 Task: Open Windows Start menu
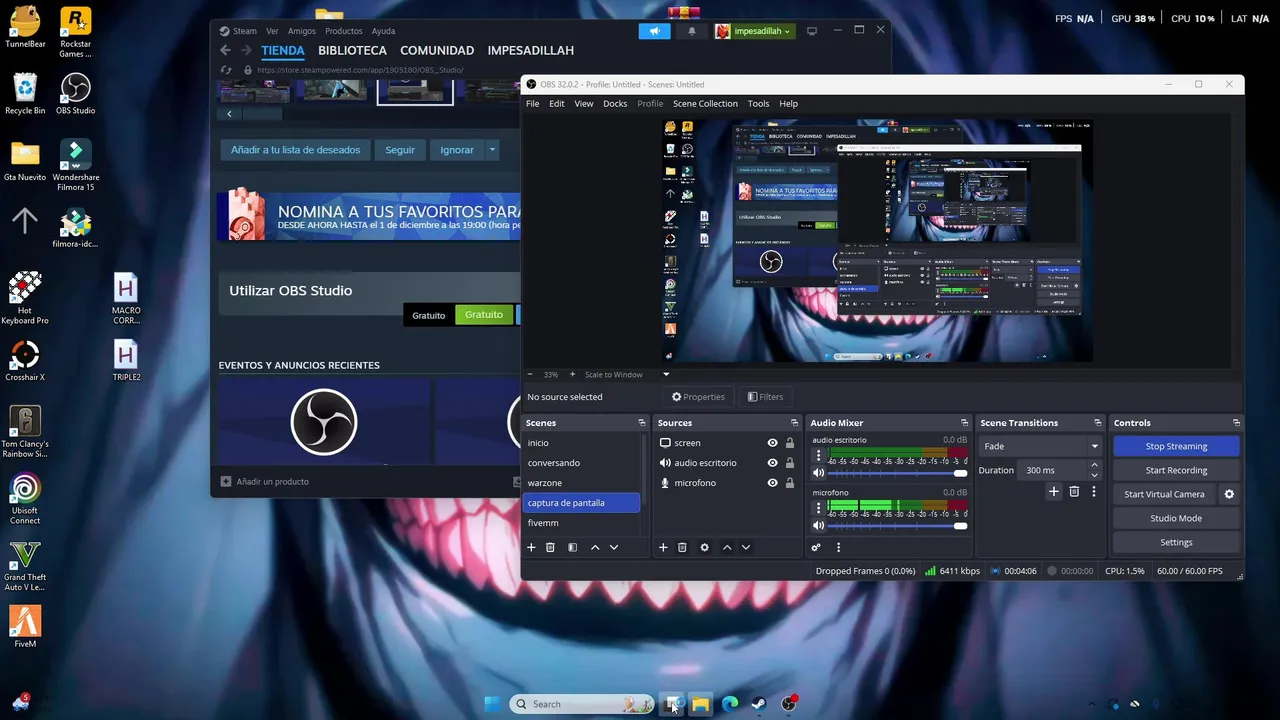(492, 704)
